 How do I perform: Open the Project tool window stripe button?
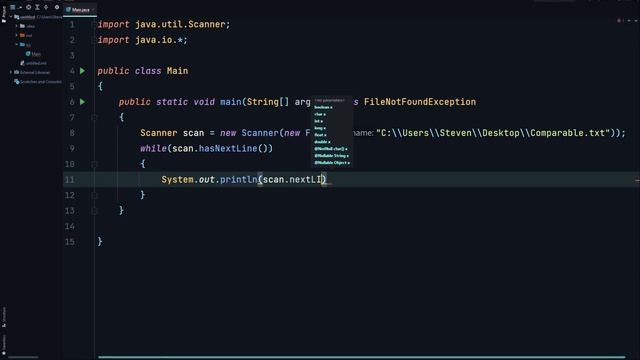[x=4, y=14]
